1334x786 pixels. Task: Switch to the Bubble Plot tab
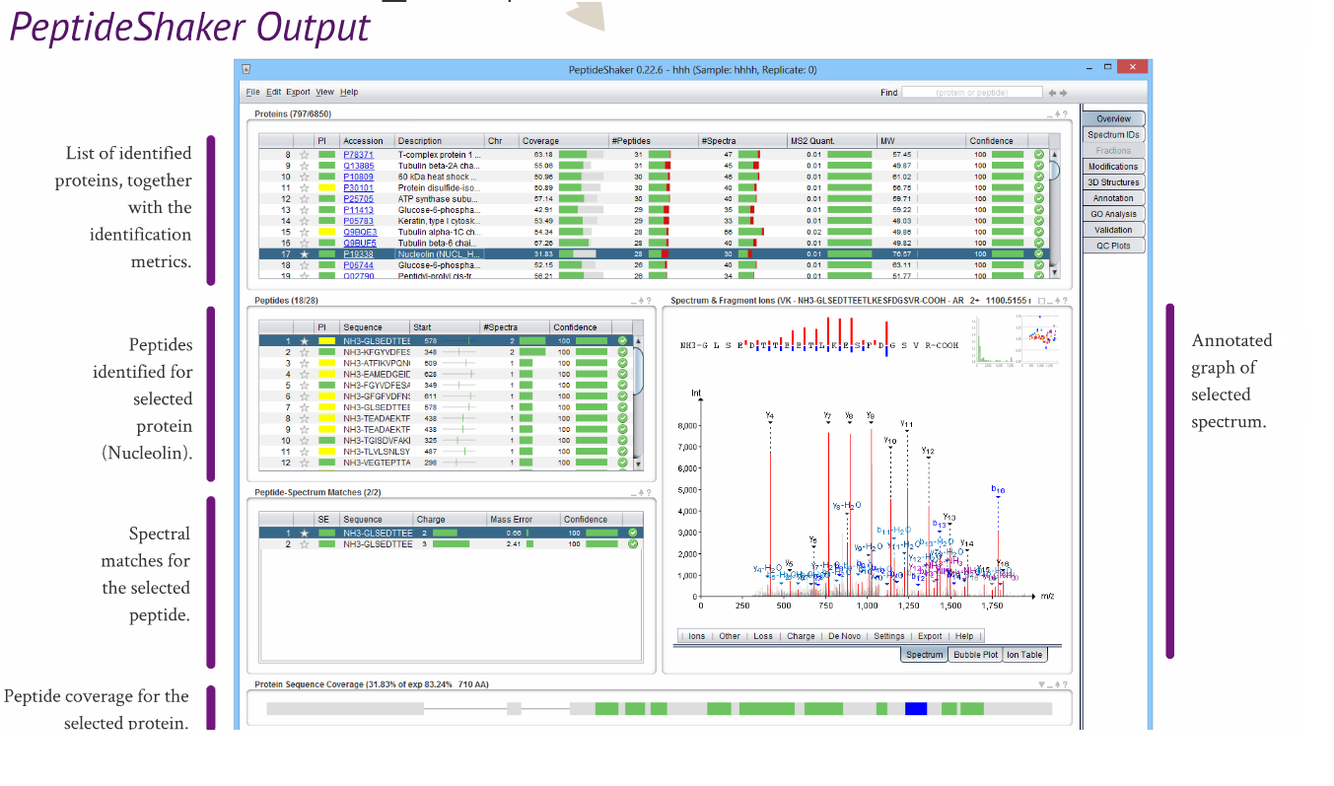pos(975,655)
